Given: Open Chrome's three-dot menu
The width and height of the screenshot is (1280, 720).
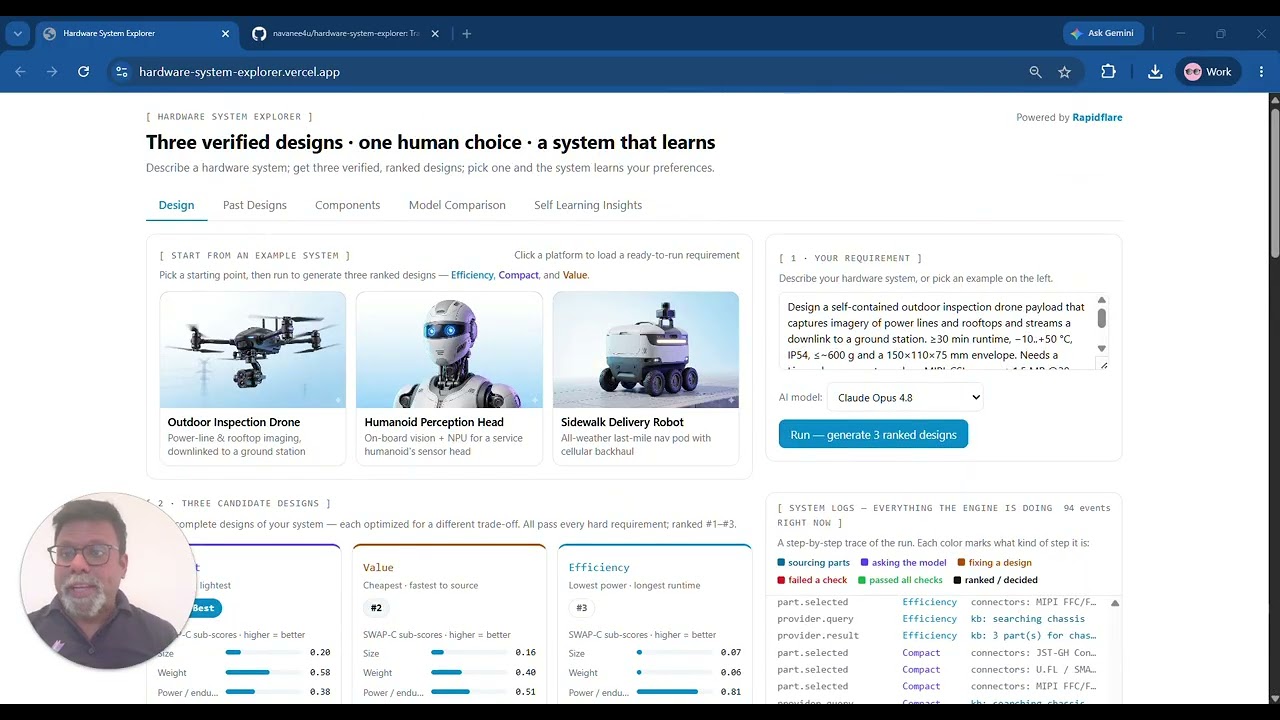Looking at the screenshot, I should coord(1261,72).
